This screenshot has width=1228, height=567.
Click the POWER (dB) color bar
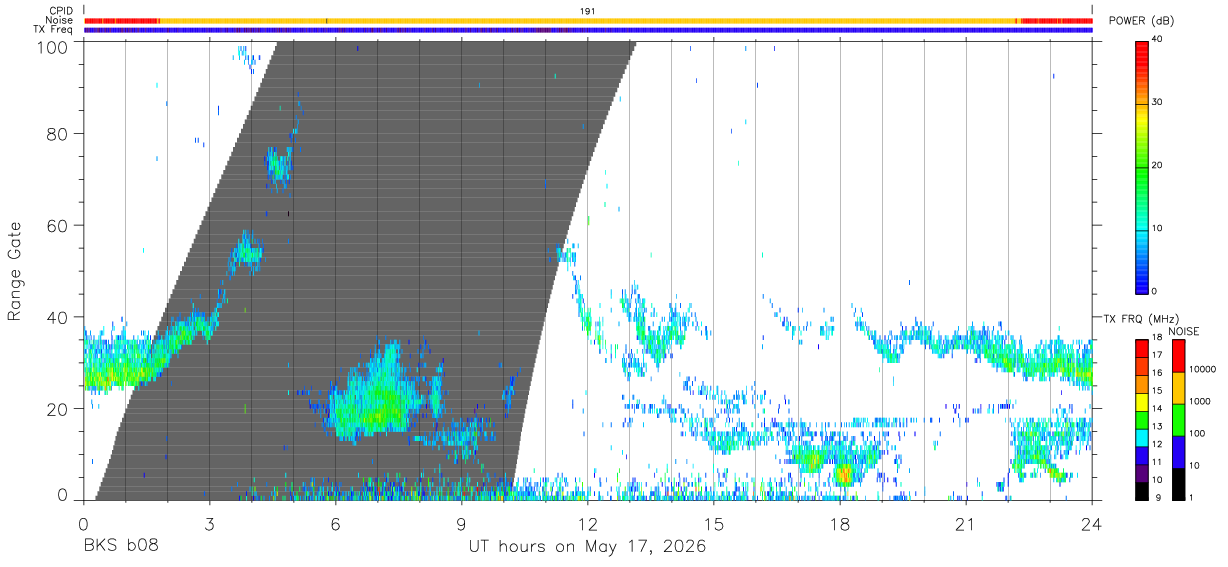1142,166
